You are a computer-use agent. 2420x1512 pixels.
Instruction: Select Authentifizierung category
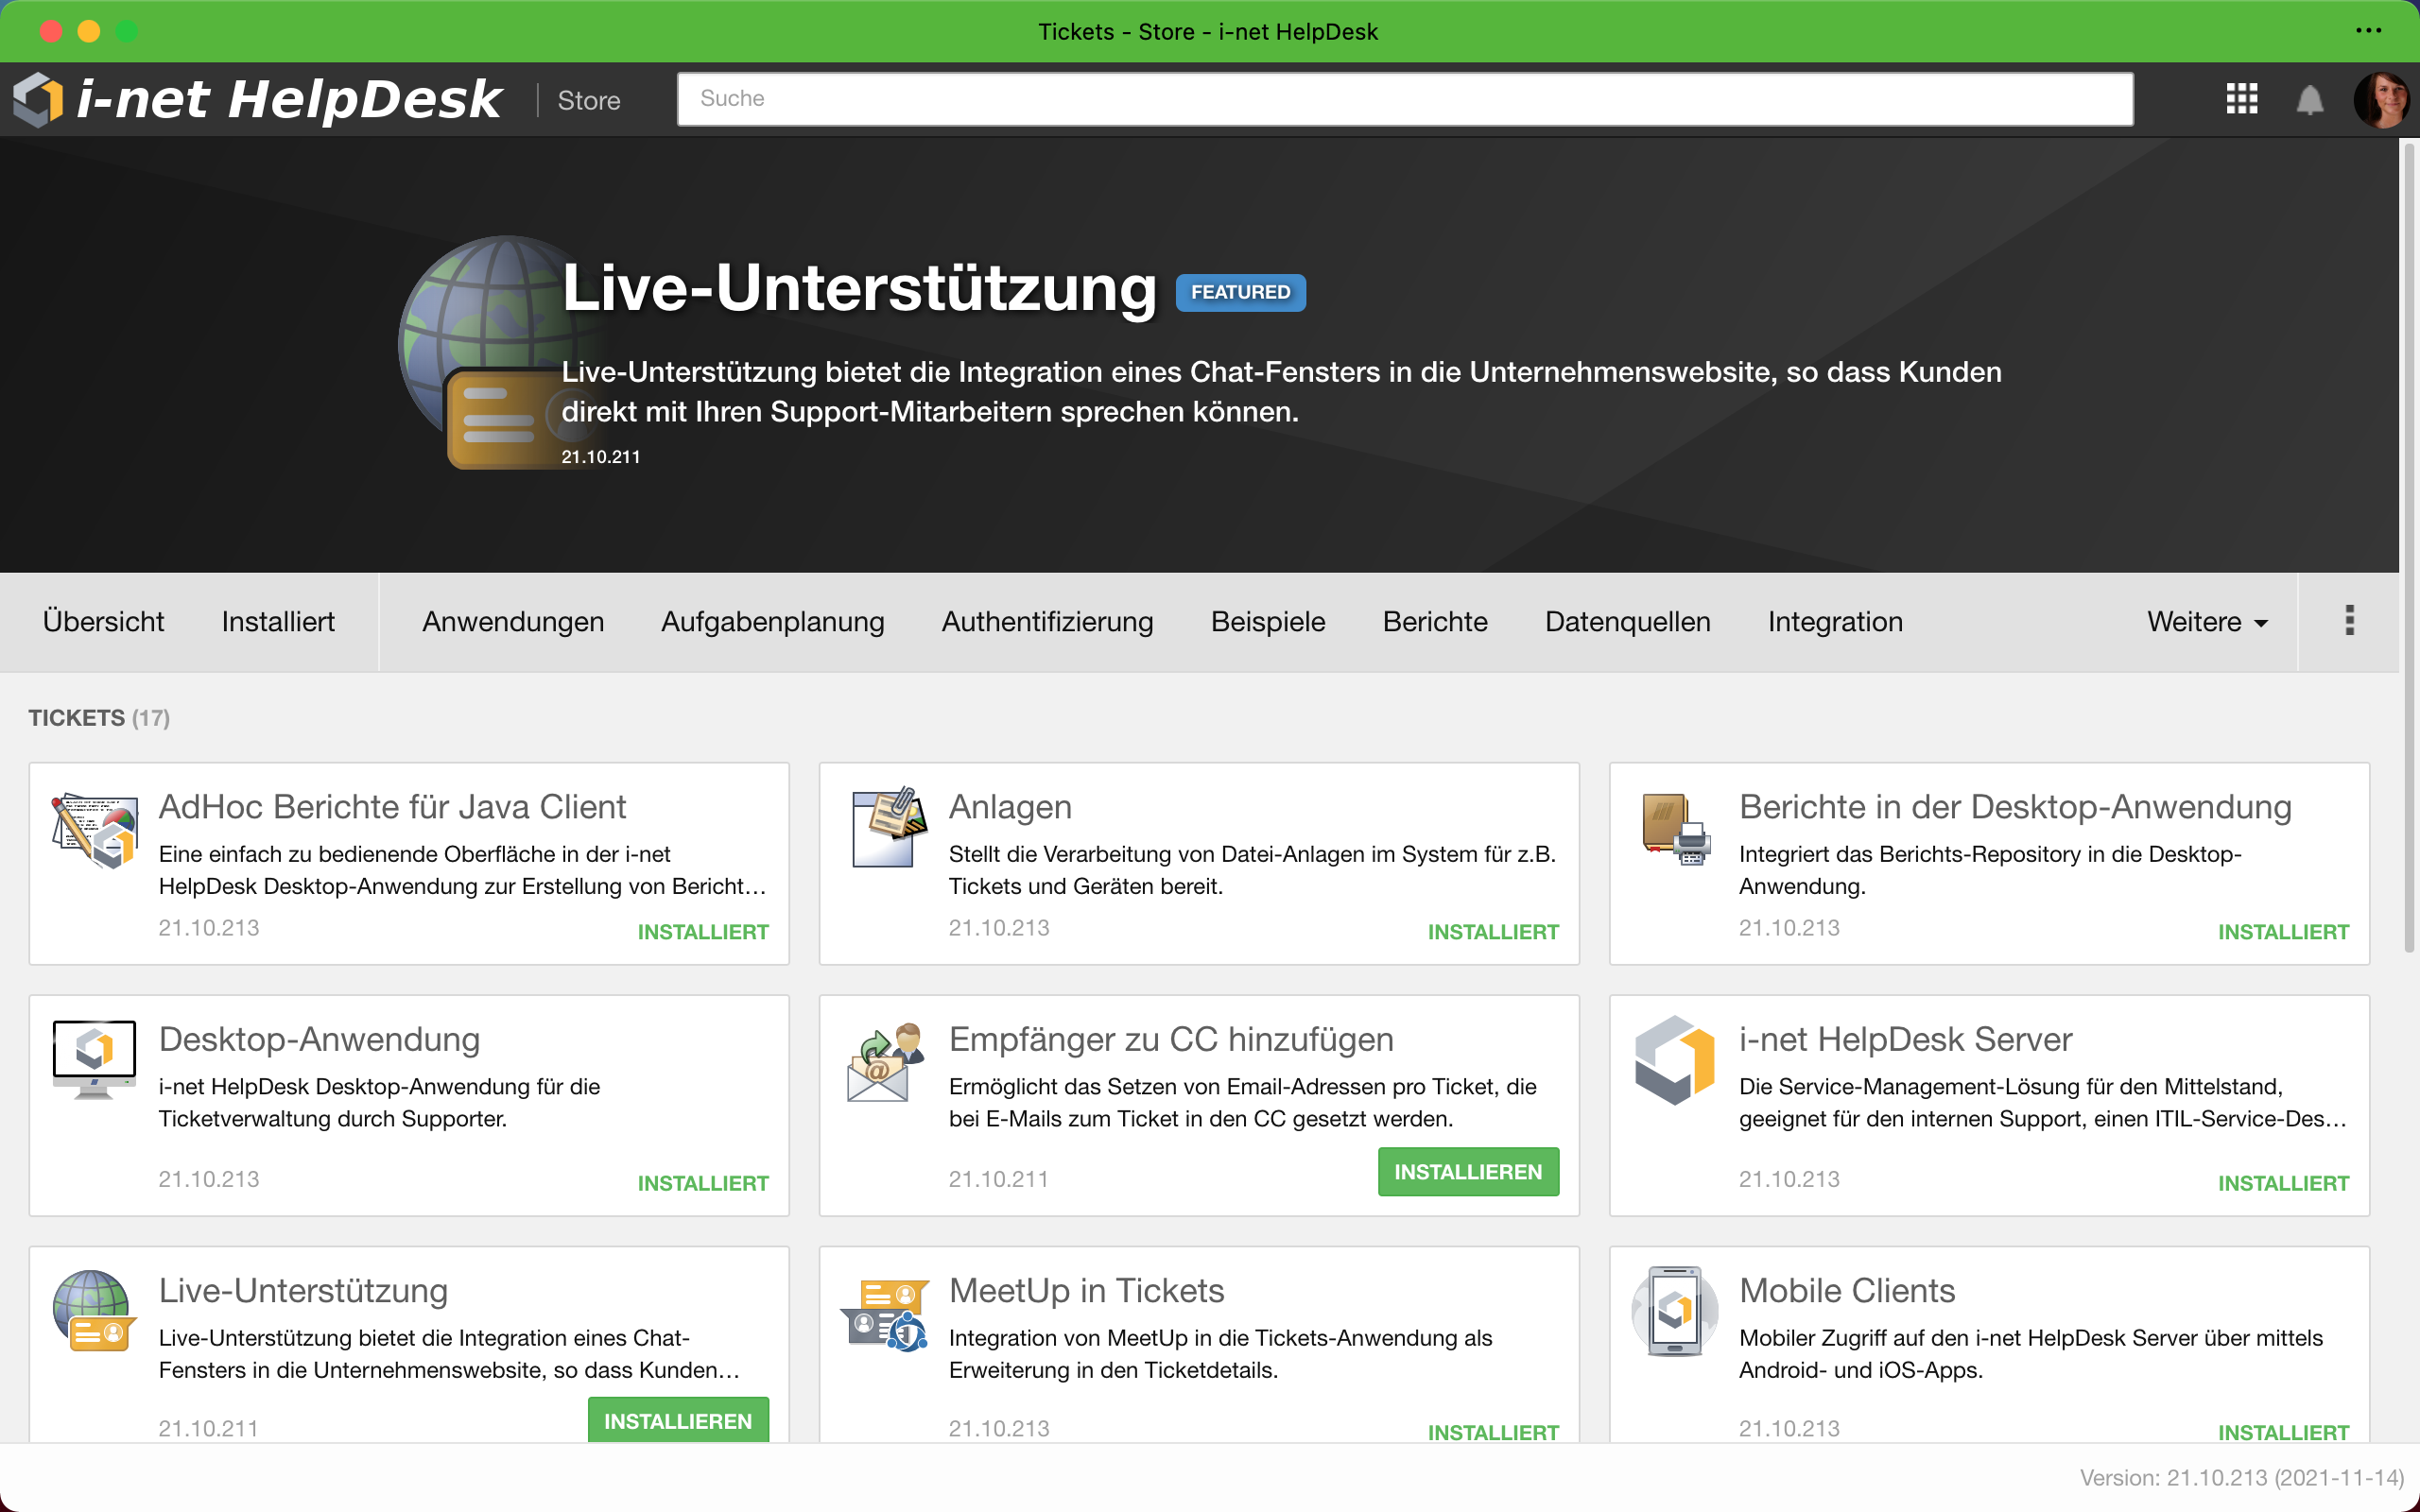click(1047, 622)
